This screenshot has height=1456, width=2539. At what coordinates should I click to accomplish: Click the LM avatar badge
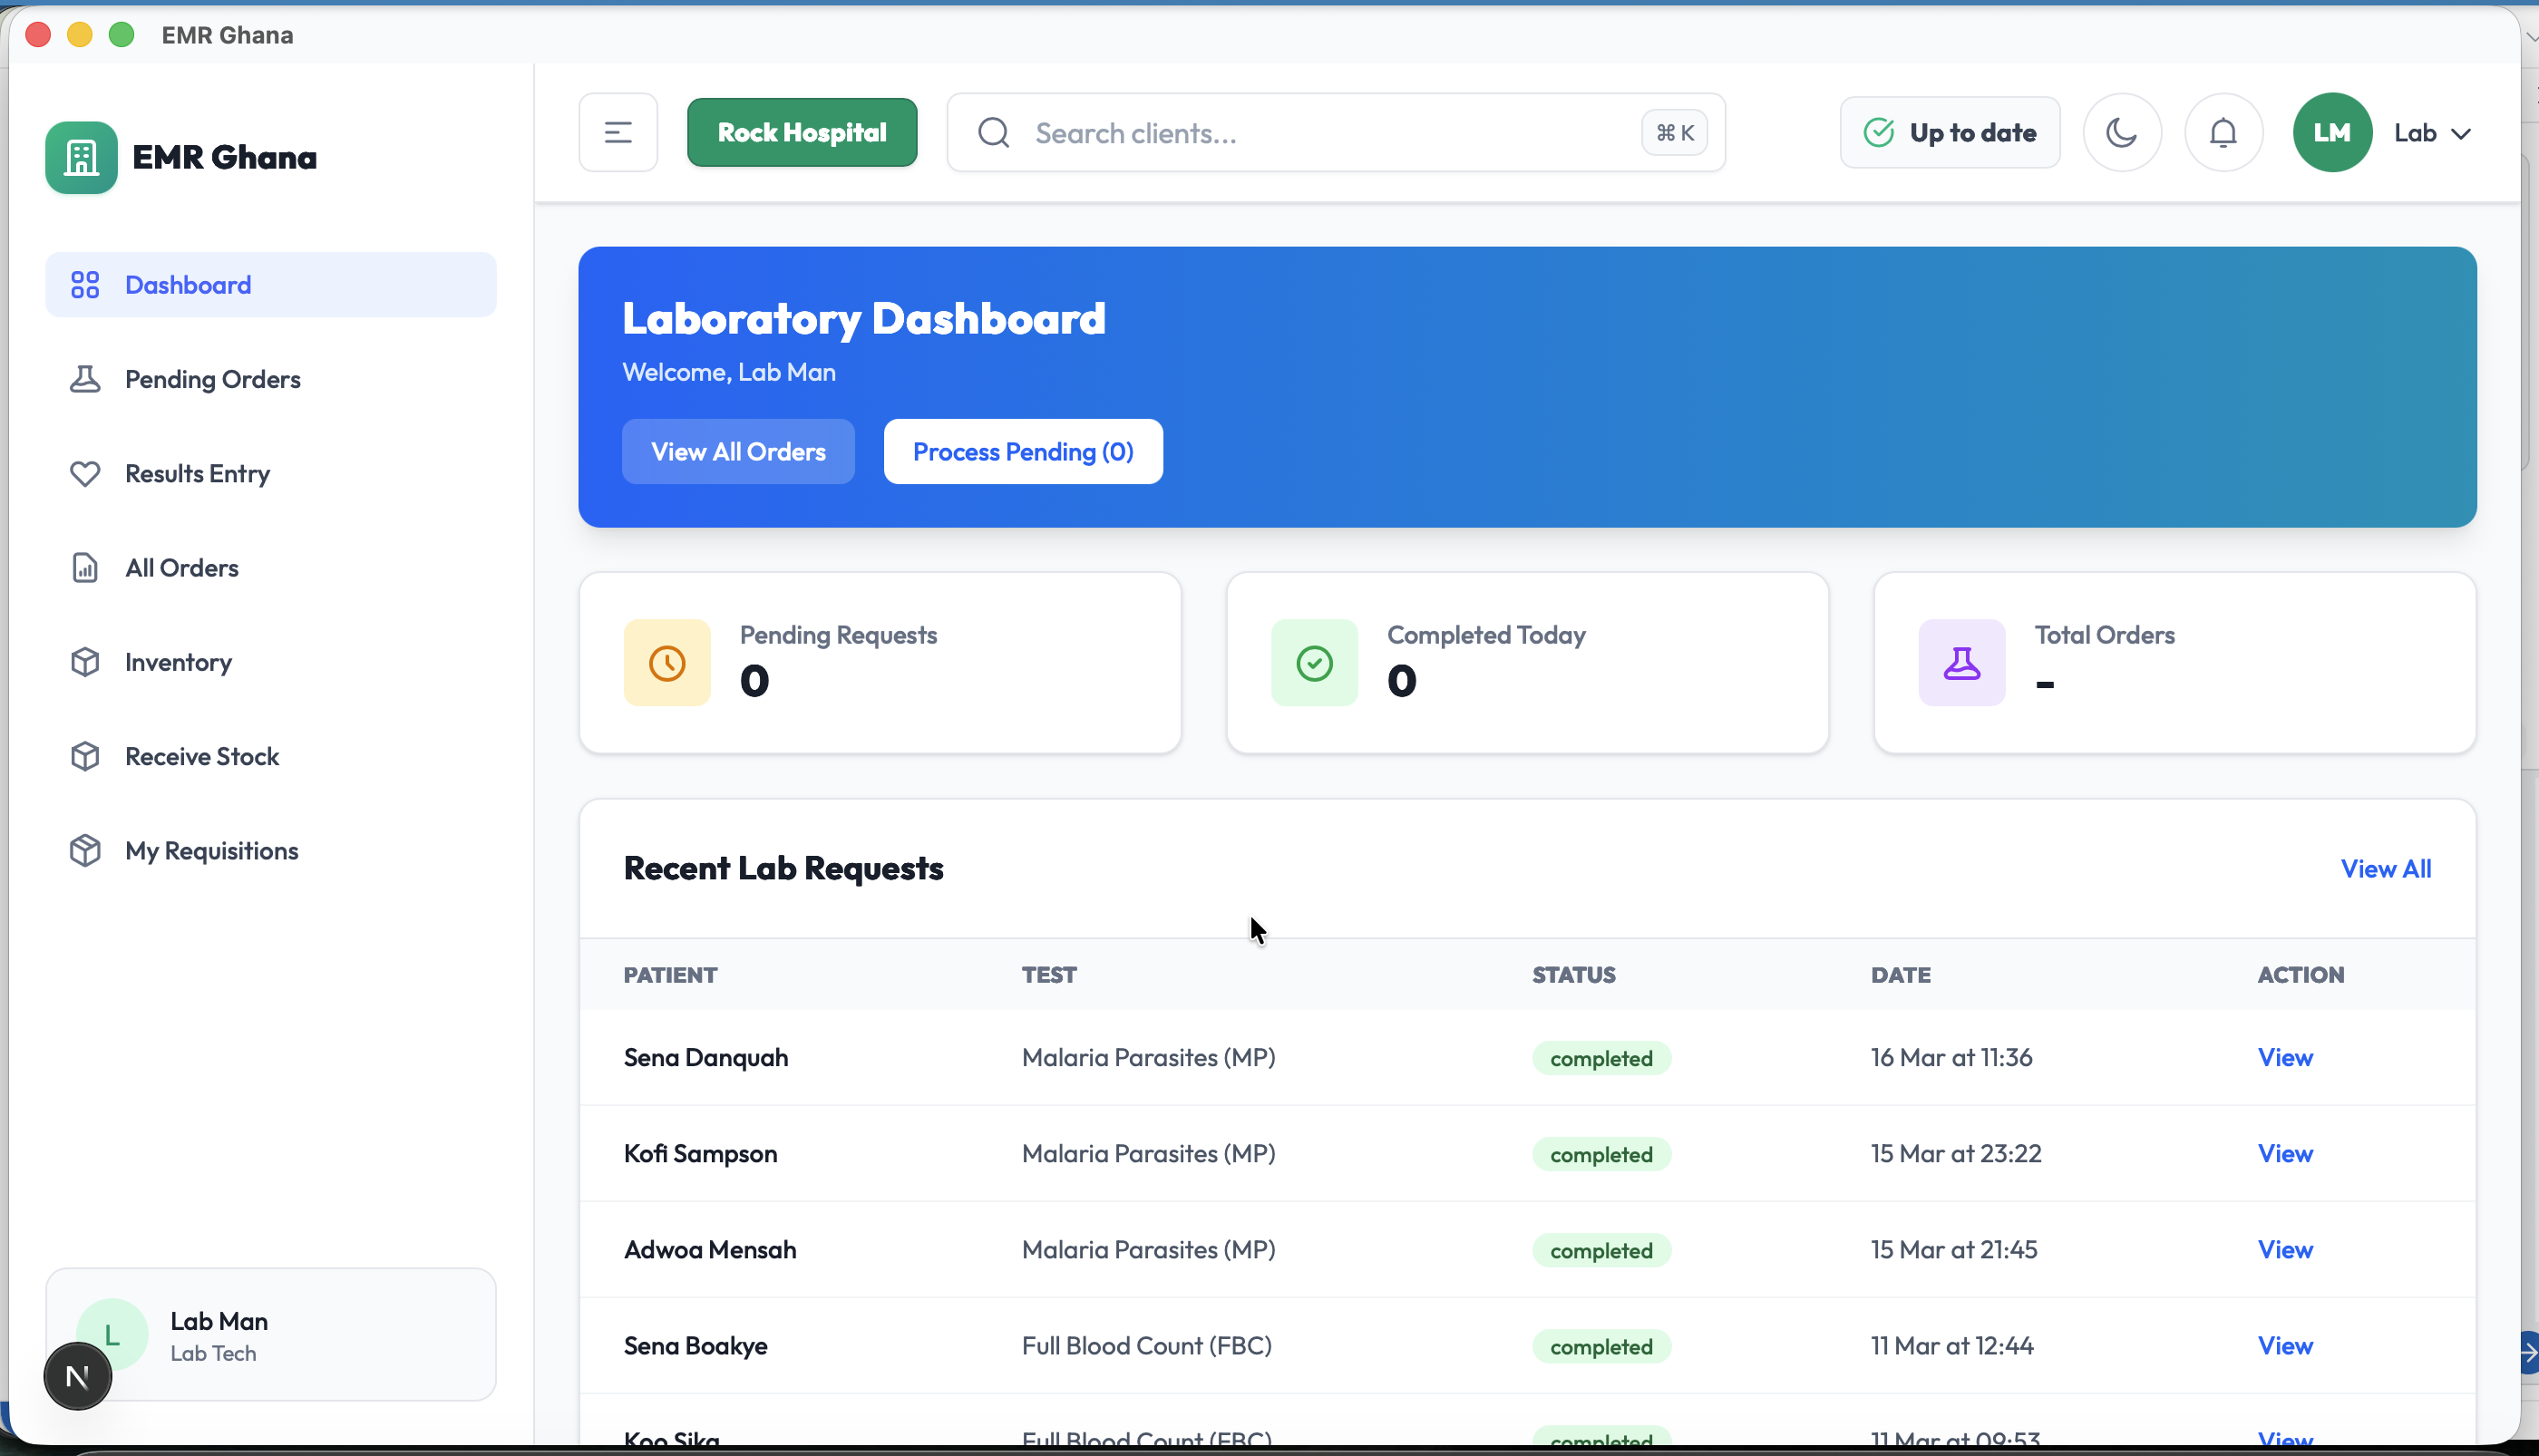coord(2331,131)
